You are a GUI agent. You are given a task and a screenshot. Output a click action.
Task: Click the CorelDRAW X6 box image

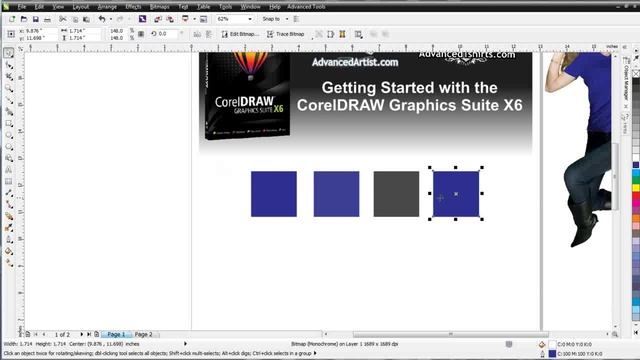(247, 96)
